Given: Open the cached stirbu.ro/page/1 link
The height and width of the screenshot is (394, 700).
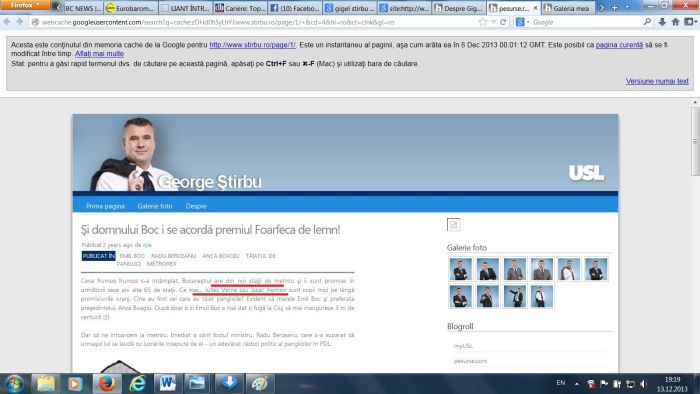Looking at the screenshot, I should (x=252, y=45).
